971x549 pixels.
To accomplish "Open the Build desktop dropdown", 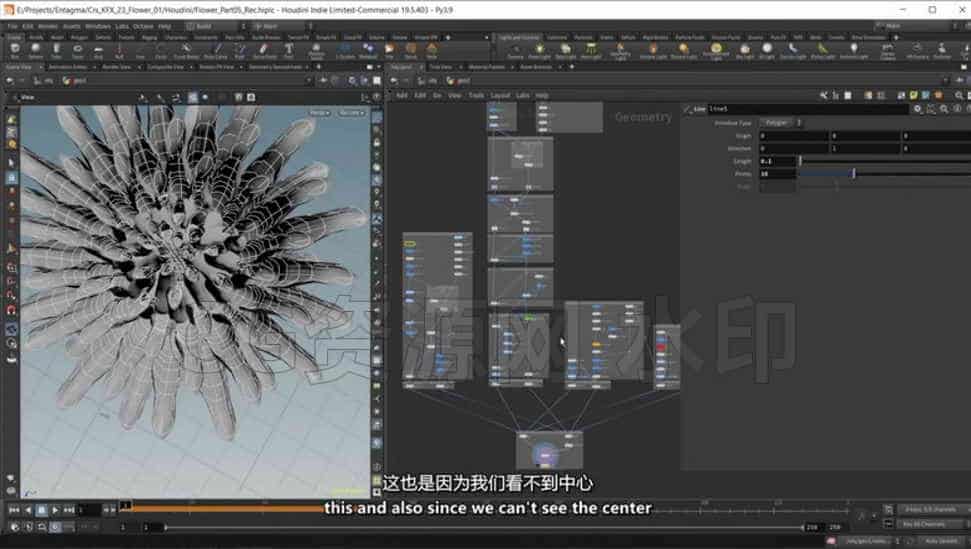I will click(217, 27).
